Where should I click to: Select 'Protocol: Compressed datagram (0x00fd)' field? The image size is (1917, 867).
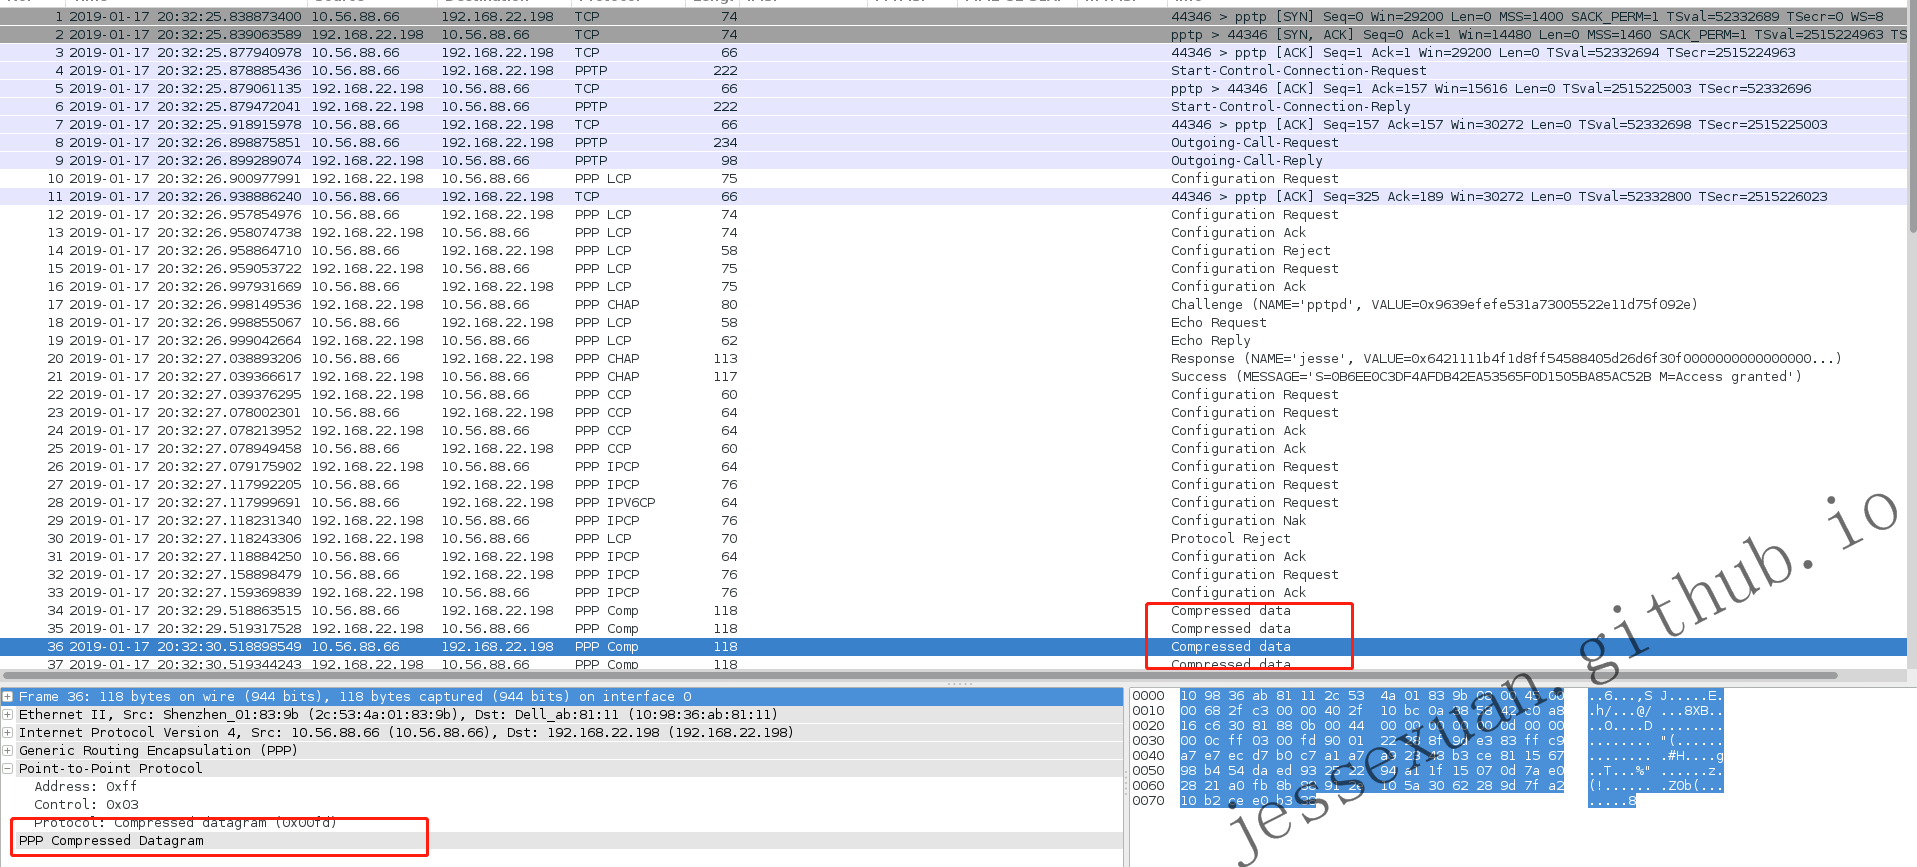(185, 823)
